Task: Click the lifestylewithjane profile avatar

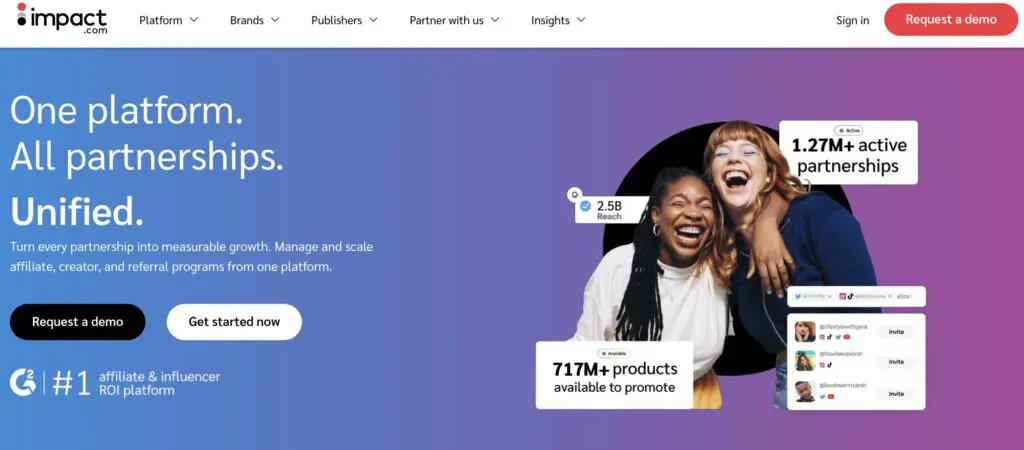Action: tap(805, 331)
